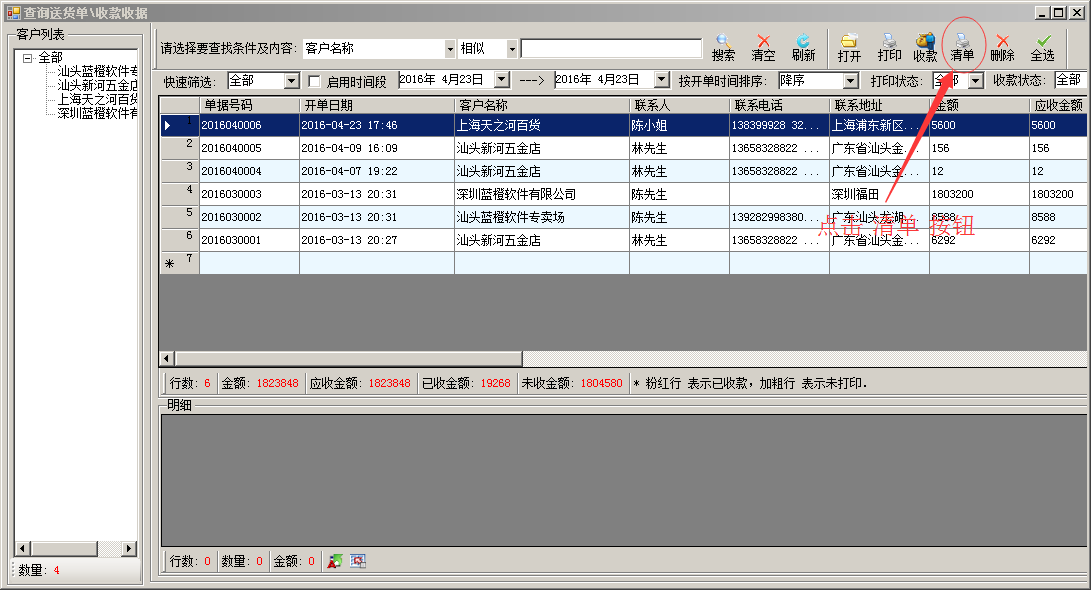The image size is (1091, 590).
Task: Open the start date picker dropdown
Action: pyautogui.click(x=502, y=80)
